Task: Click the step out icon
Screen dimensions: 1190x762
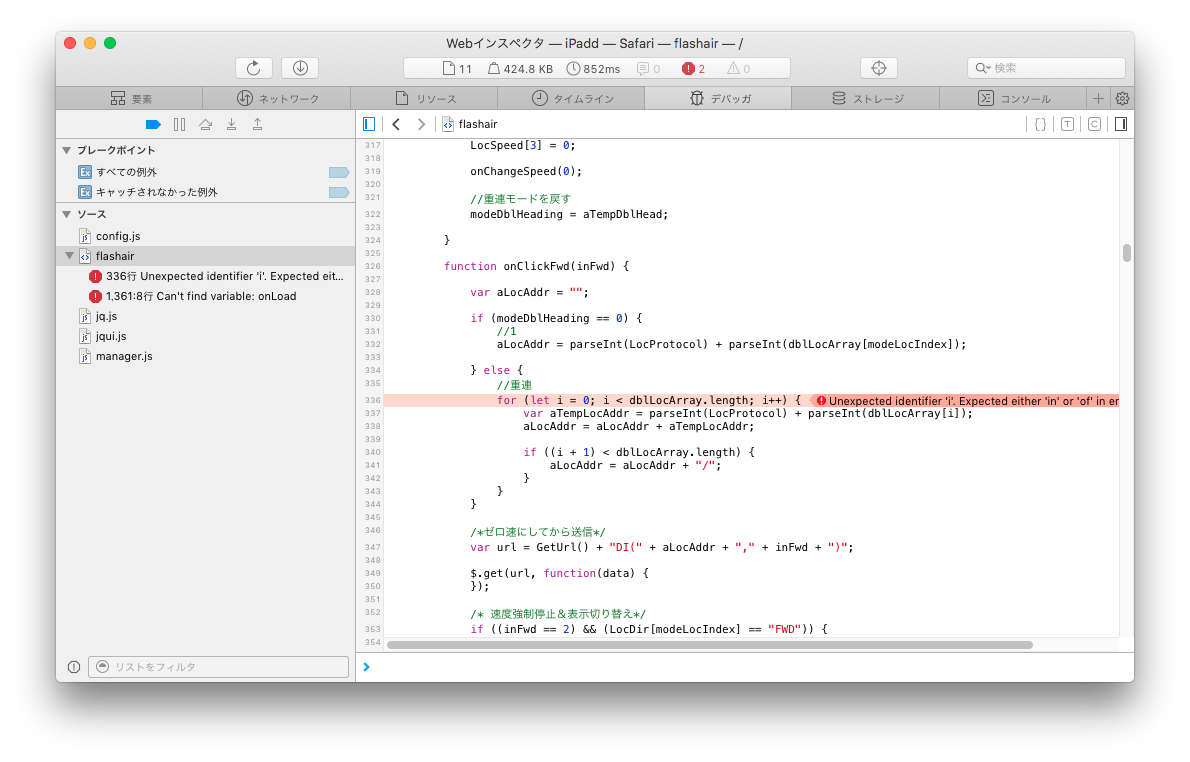Action: click(x=257, y=124)
